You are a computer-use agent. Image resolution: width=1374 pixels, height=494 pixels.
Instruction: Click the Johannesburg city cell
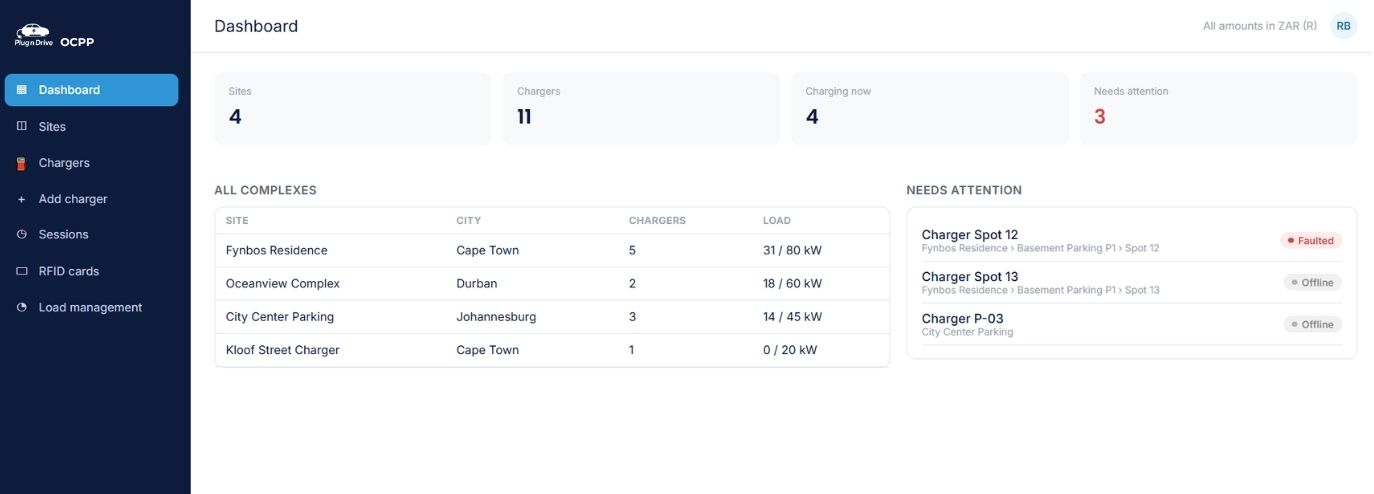tap(496, 317)
